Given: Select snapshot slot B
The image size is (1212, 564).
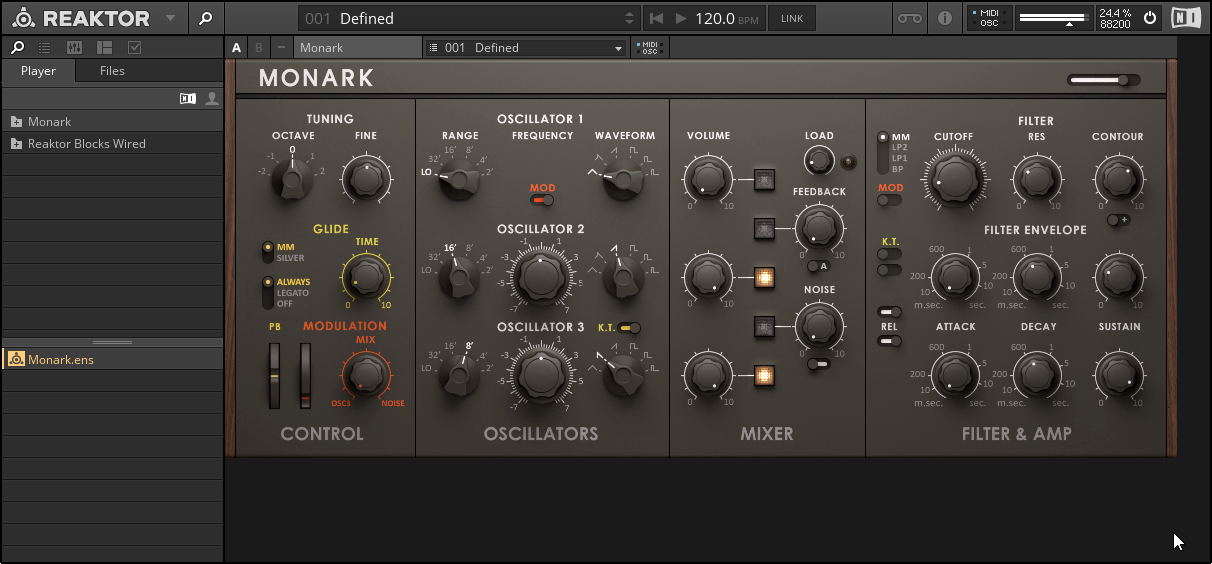Looking at the screenshot, I should point(259,47).
